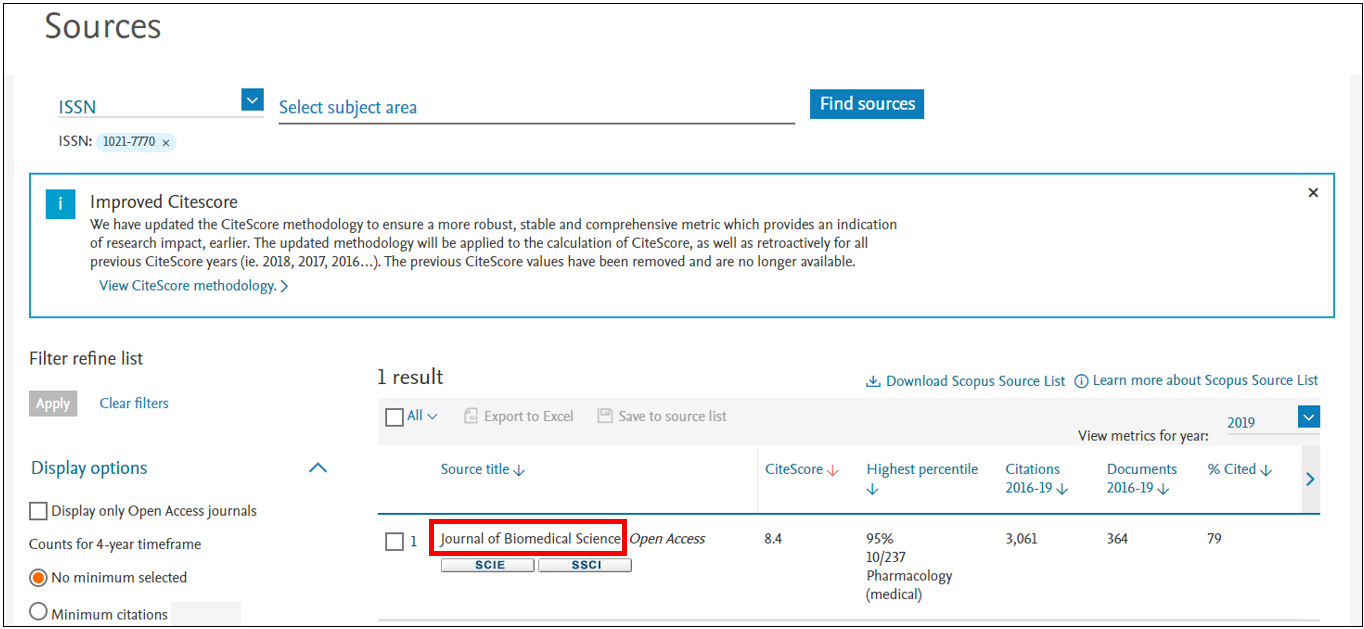Open View CiteScore methodology link
1364x629 pixels.
[193, 286]
